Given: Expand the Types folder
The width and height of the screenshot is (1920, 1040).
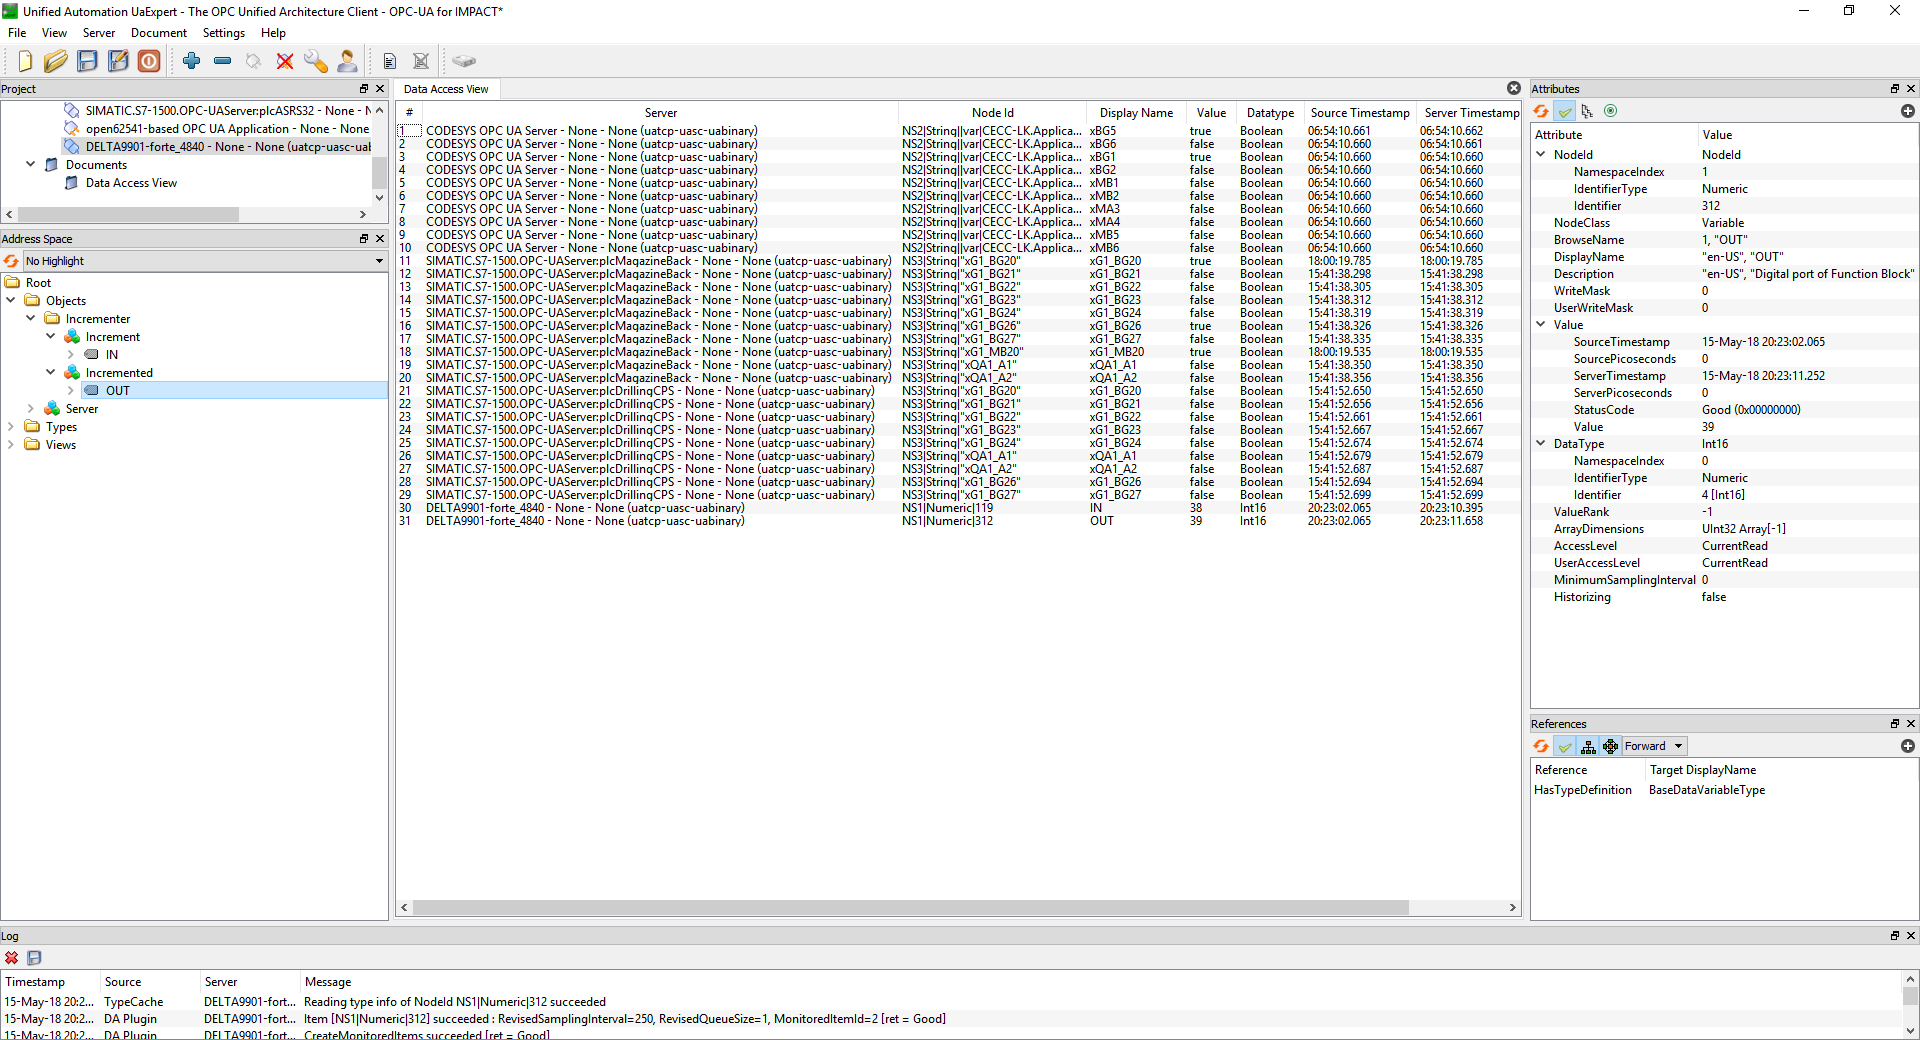Looking at the screenshot, I should (x=11, y=426).
